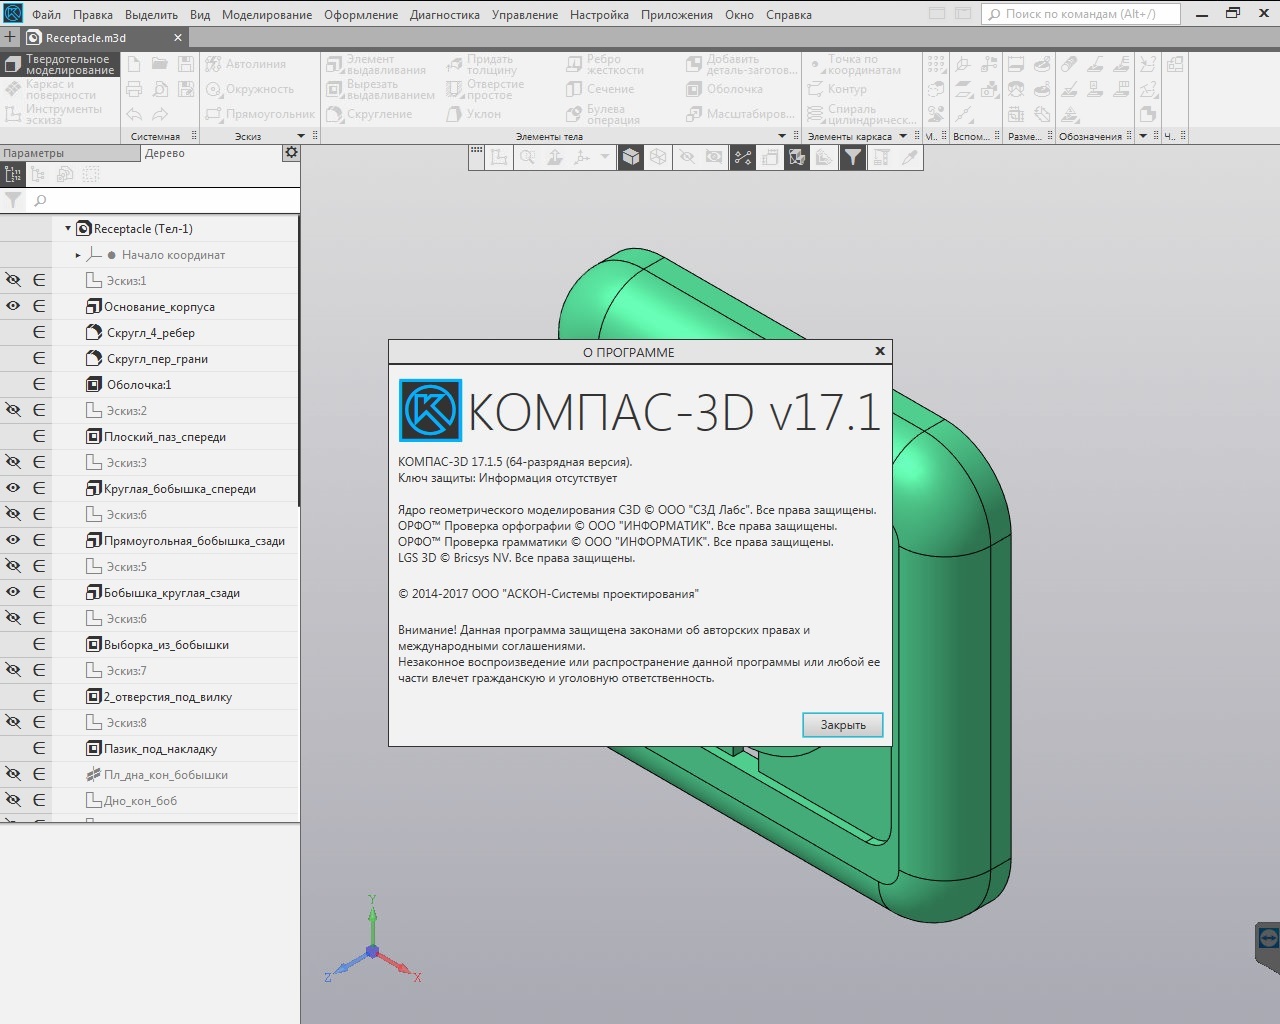Viewport: 1280px width, 1024px height.
Task: Click the save diskette icon
Action: tap(186, 63)
